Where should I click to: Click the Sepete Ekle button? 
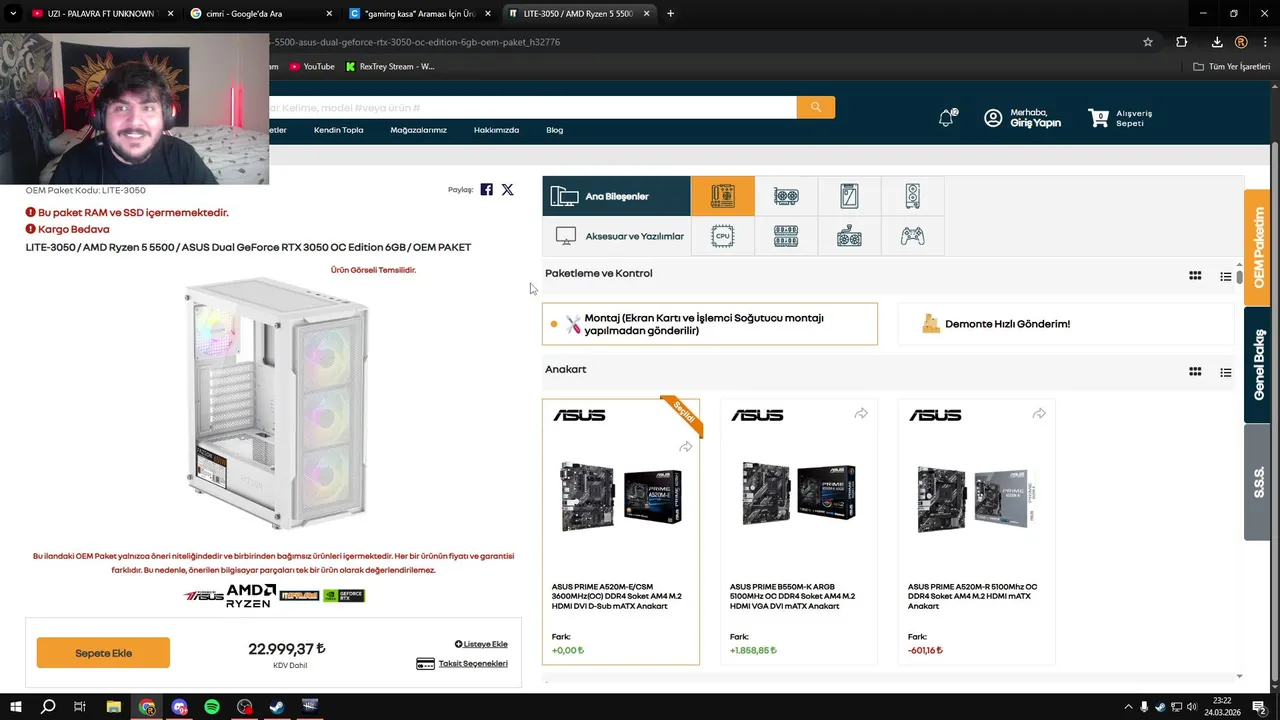coord(103,653)
